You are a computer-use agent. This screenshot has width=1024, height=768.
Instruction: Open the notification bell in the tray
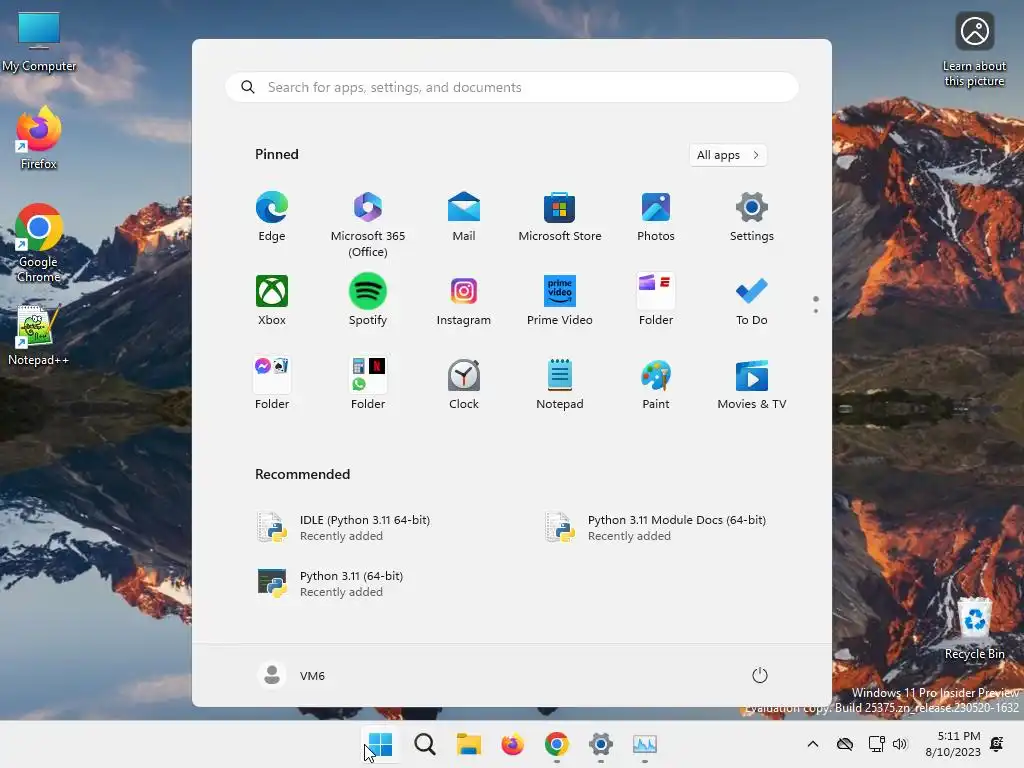click(x=997, y=744)
